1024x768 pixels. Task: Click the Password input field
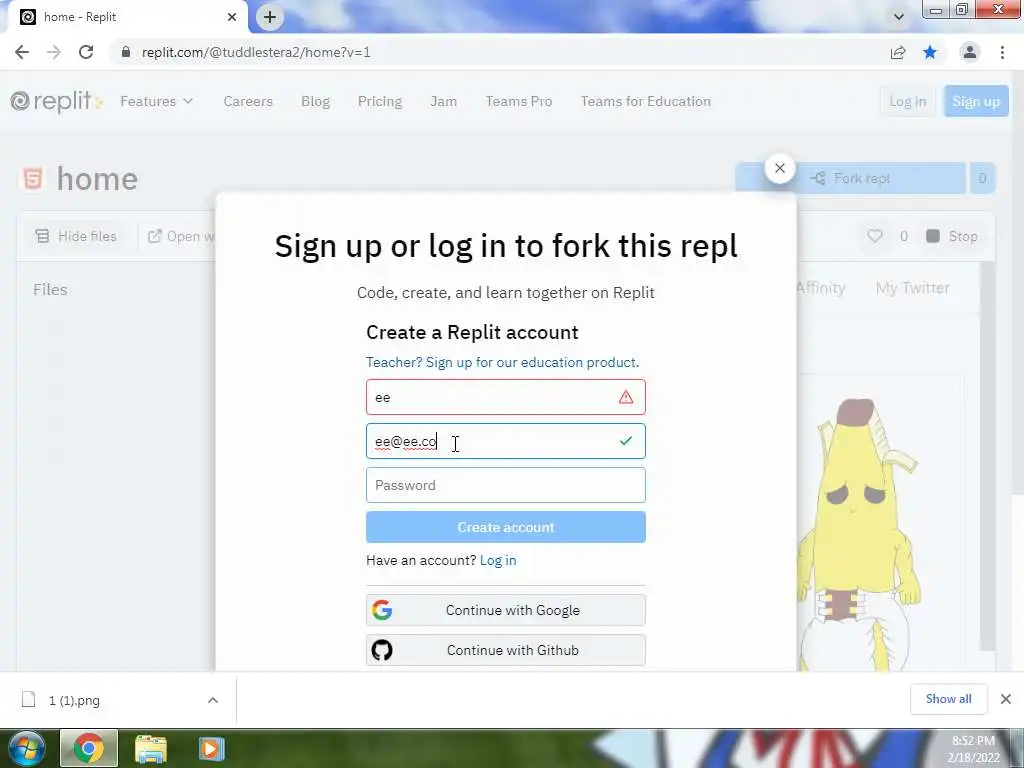[x=505, y=485]
